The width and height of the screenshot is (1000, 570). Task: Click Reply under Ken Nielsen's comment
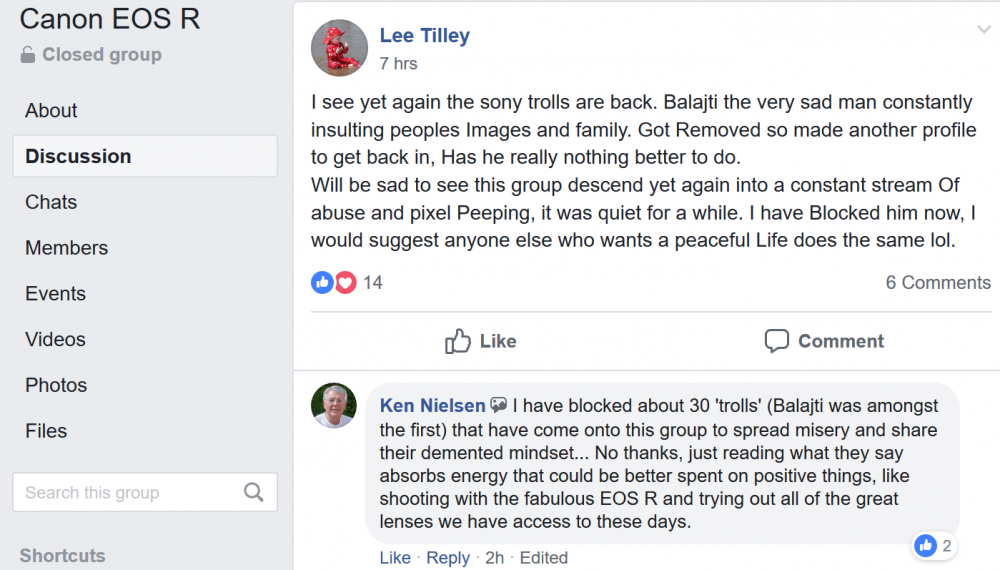tap(447, 558)
